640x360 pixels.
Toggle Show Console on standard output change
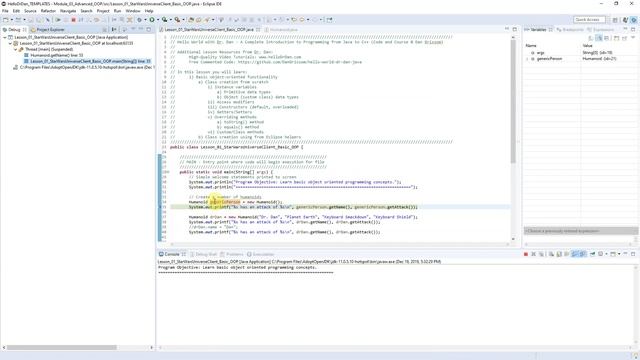coord(575,254)
